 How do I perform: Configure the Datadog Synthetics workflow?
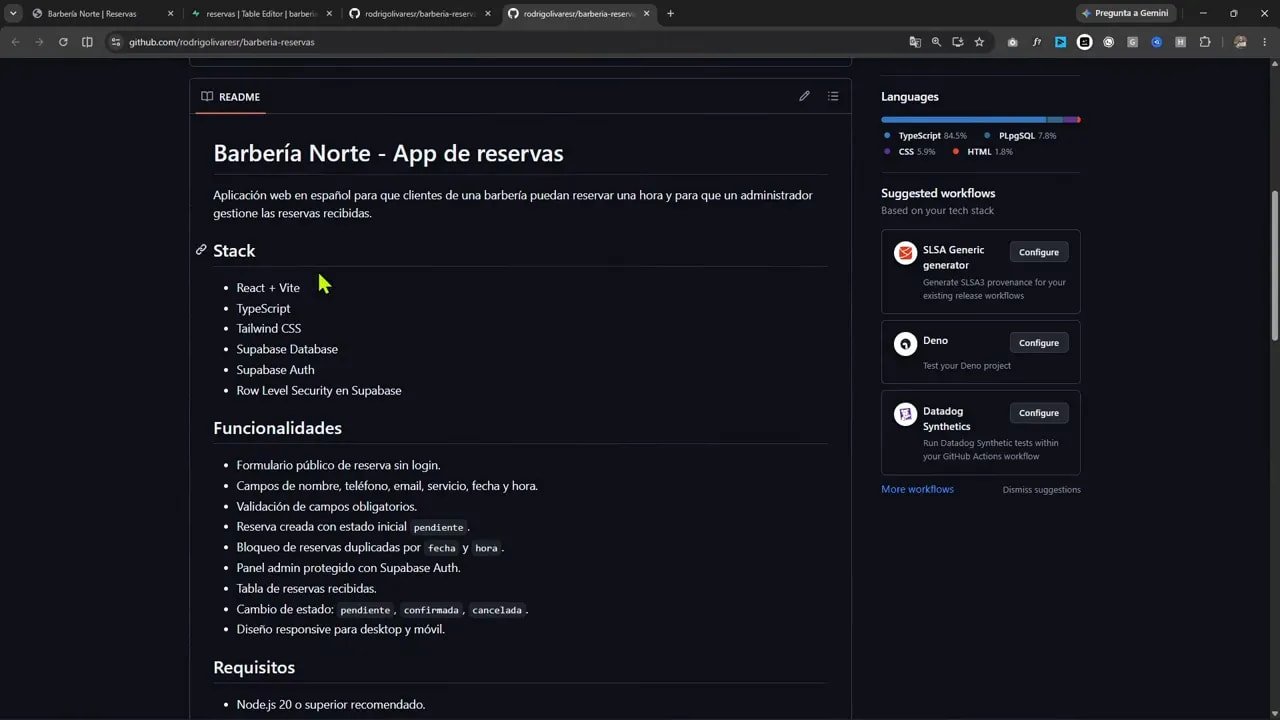[1038, 413]
